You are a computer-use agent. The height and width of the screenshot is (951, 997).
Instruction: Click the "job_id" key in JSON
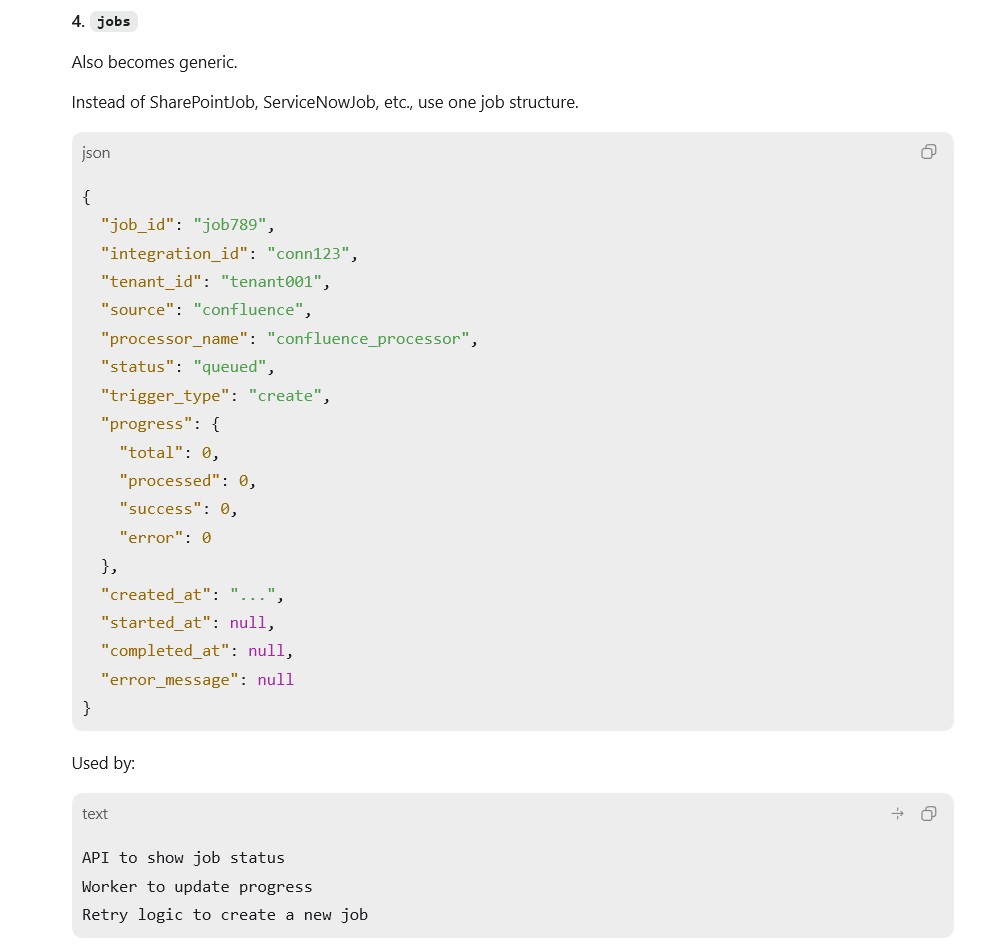coord(137,225)
